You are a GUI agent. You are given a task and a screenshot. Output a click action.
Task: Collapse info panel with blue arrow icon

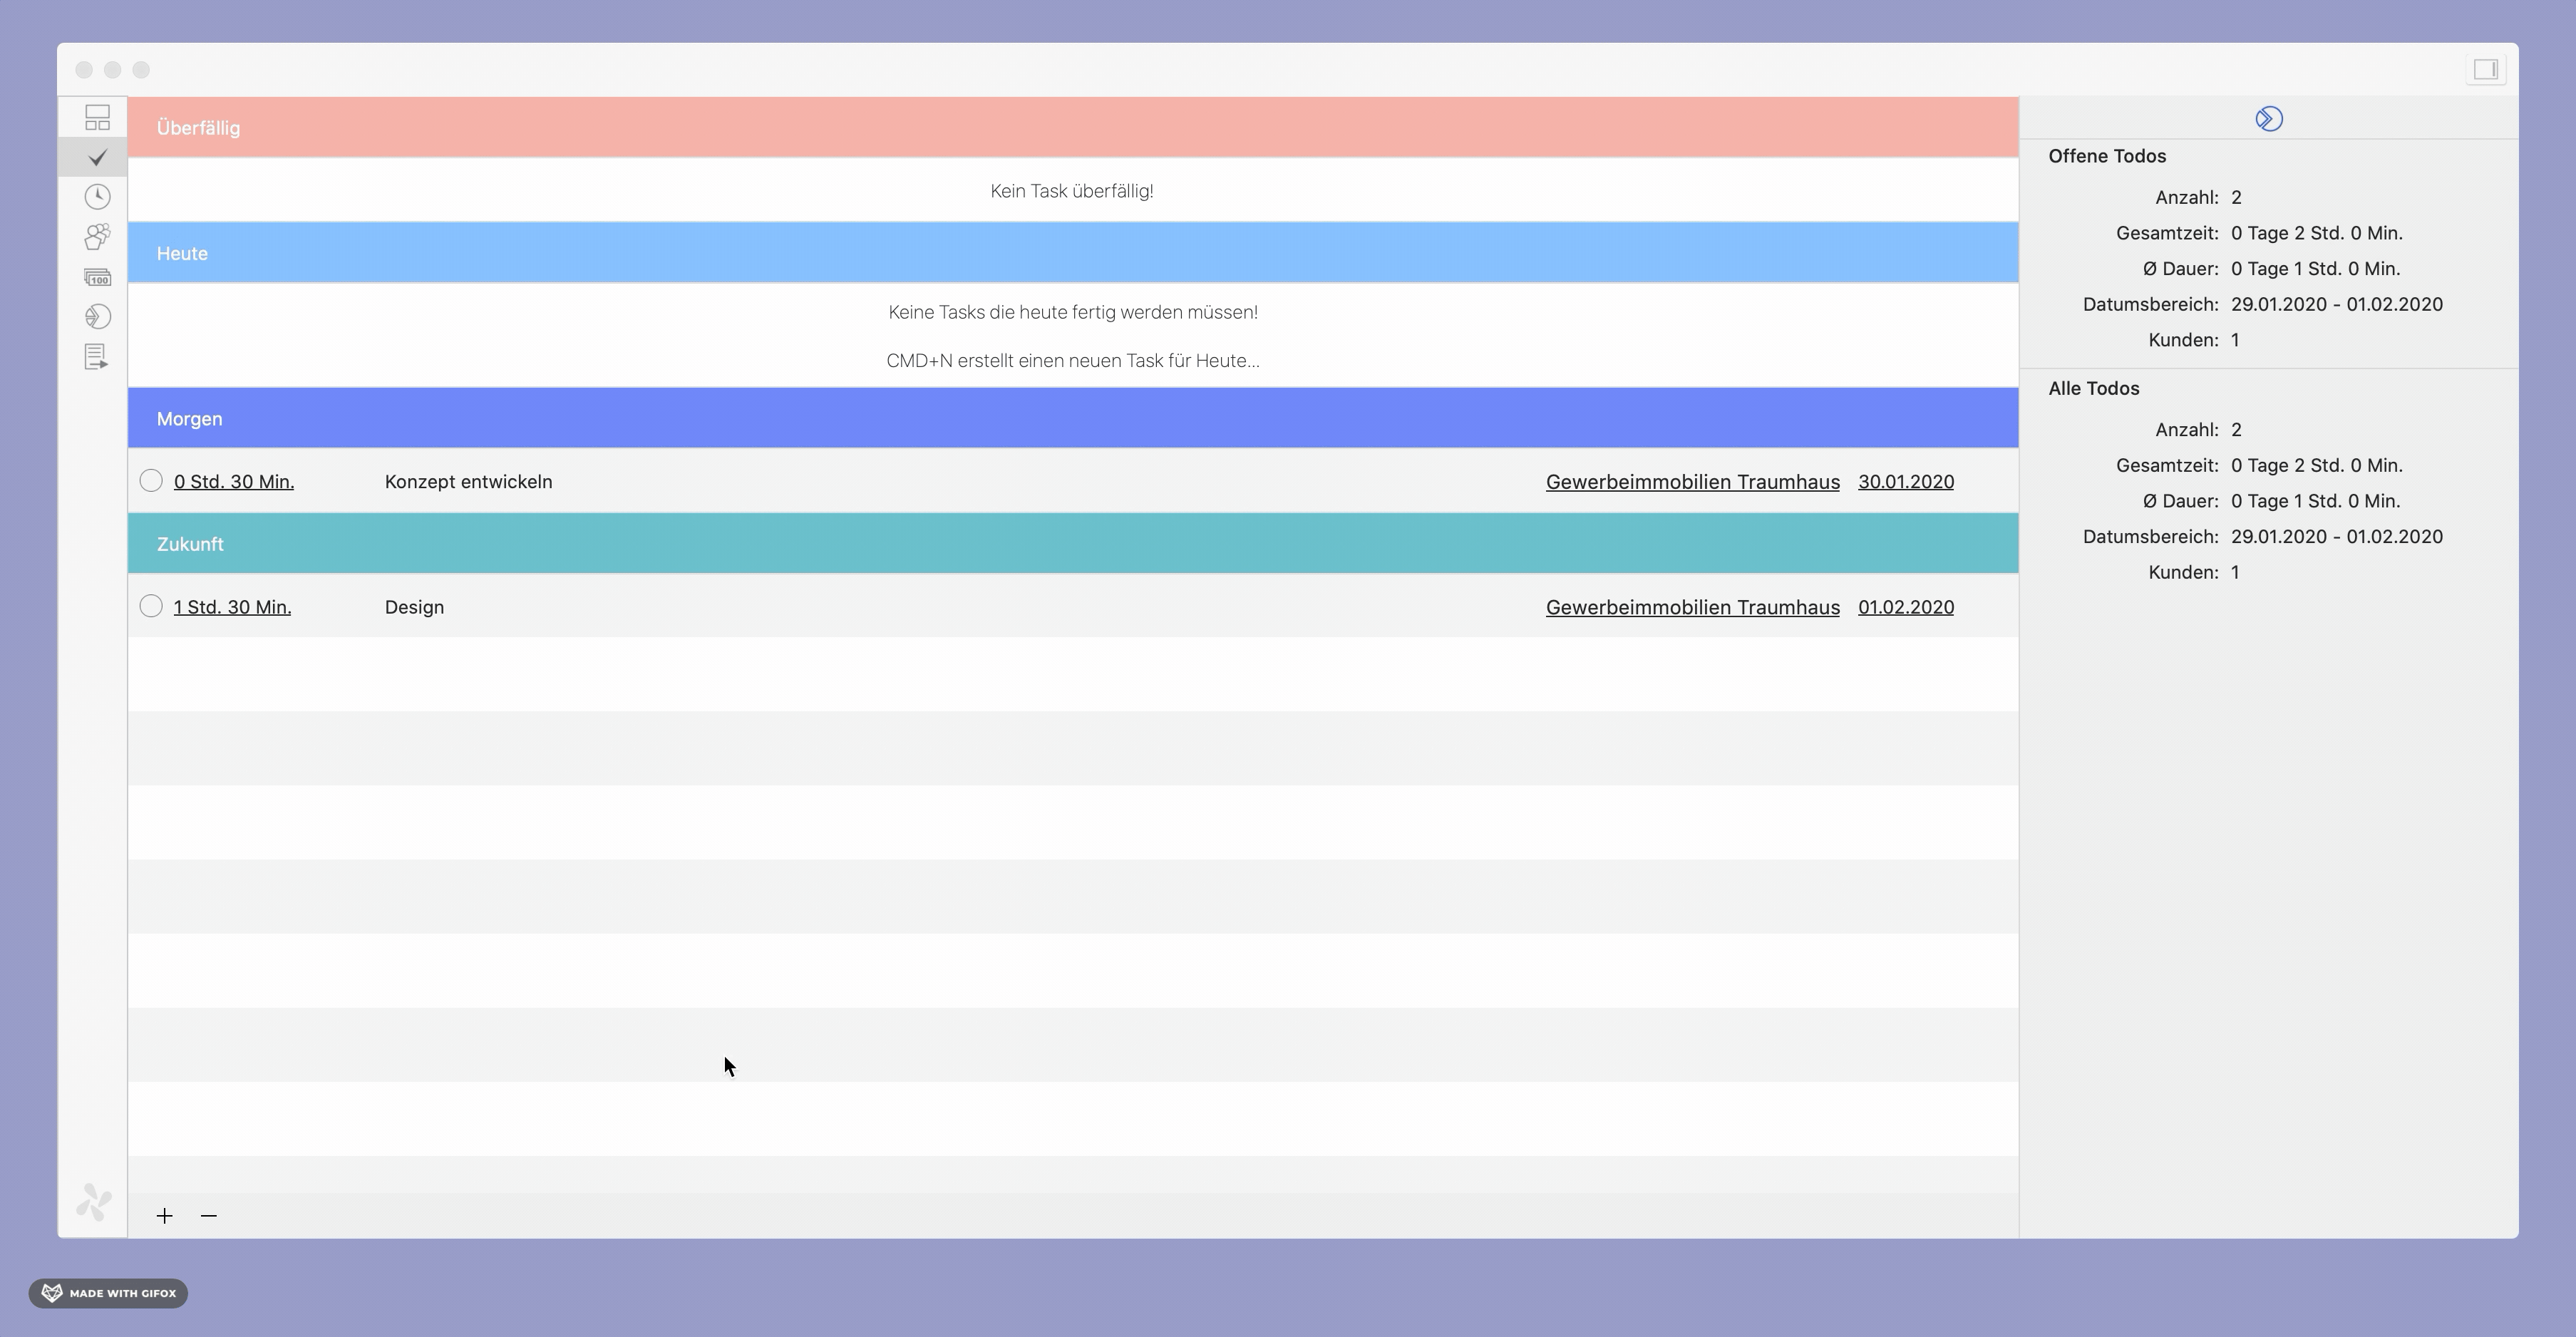coord(2269,119)
